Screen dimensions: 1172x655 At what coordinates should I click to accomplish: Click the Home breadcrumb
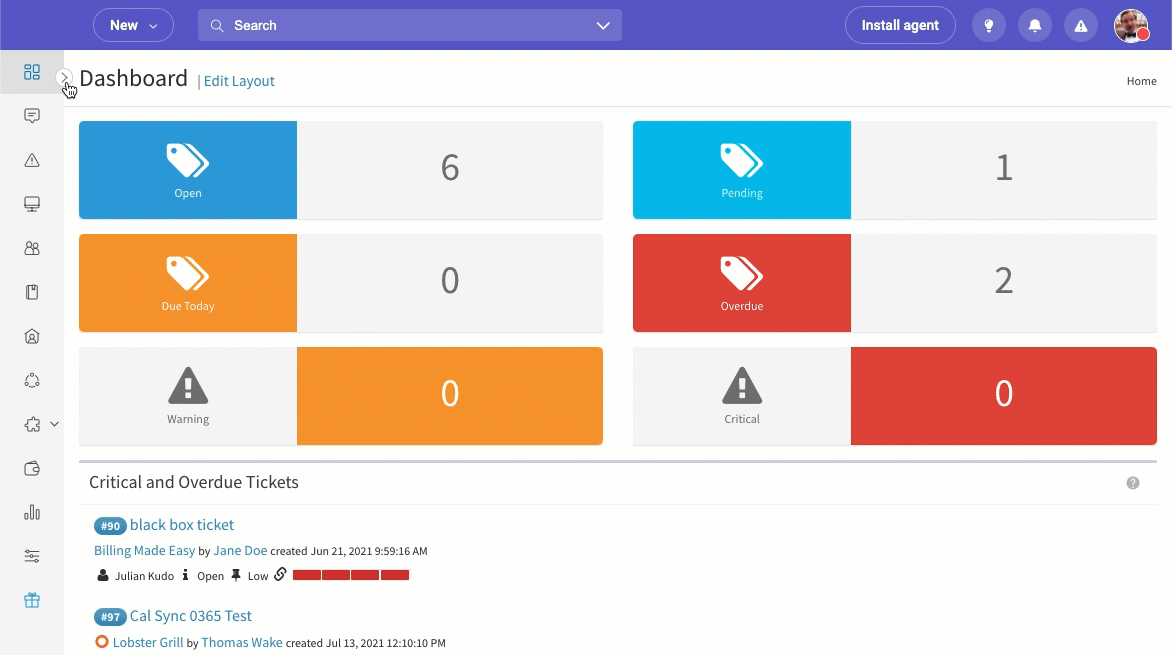[1141, 81]
